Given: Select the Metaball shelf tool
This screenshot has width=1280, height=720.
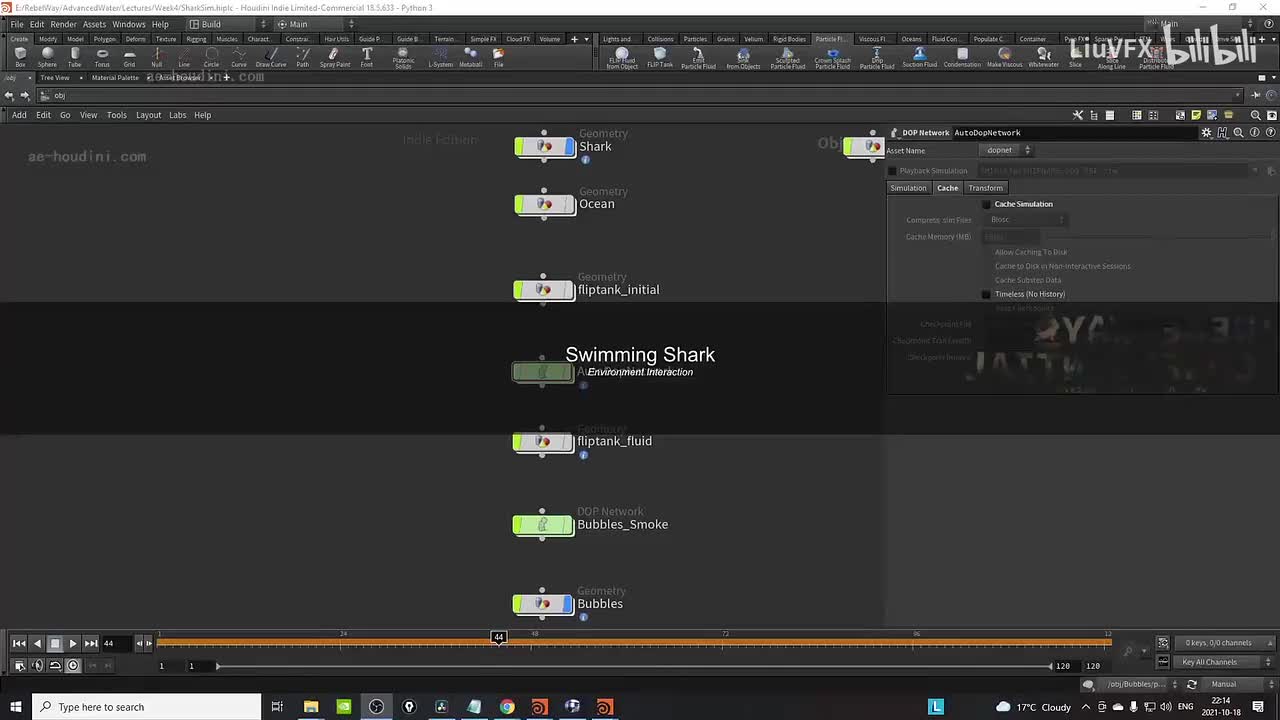Looking at the screenshot, I should [470, 57].
